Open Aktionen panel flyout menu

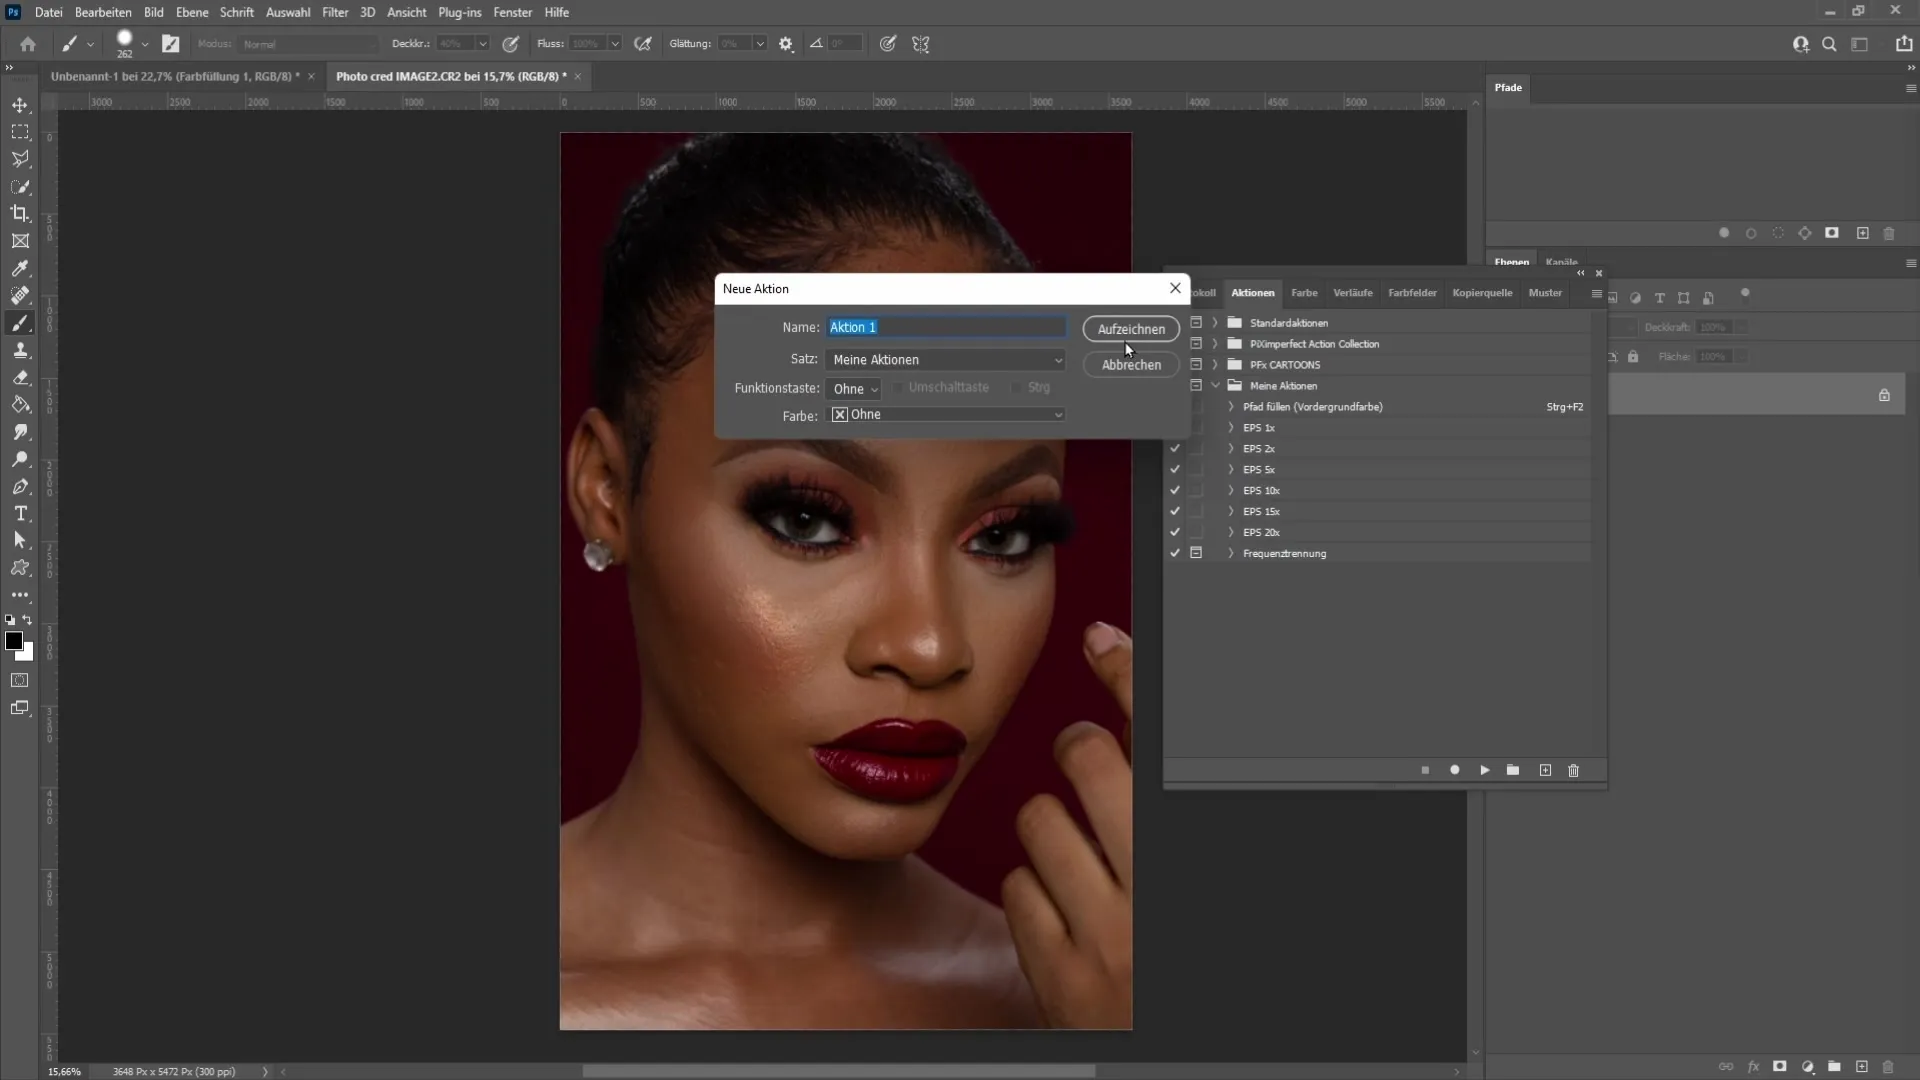[x=1597, y=294]
